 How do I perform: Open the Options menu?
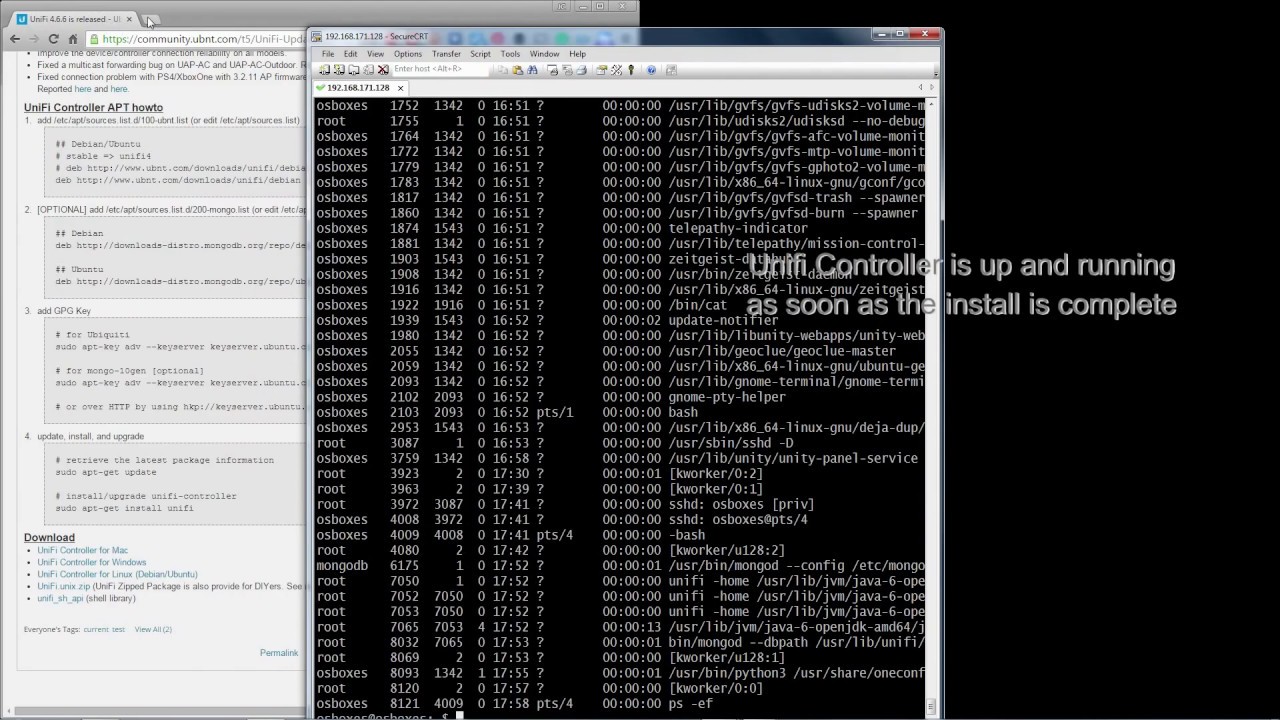tap(407, 54)
